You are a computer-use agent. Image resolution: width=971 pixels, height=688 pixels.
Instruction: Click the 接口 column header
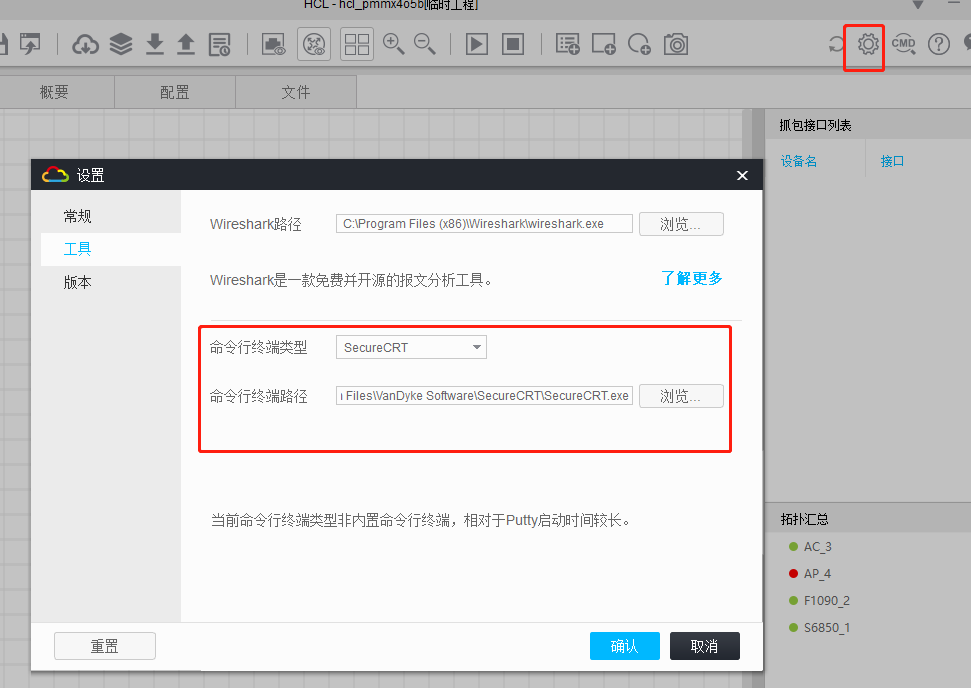[x=892, y=161]
